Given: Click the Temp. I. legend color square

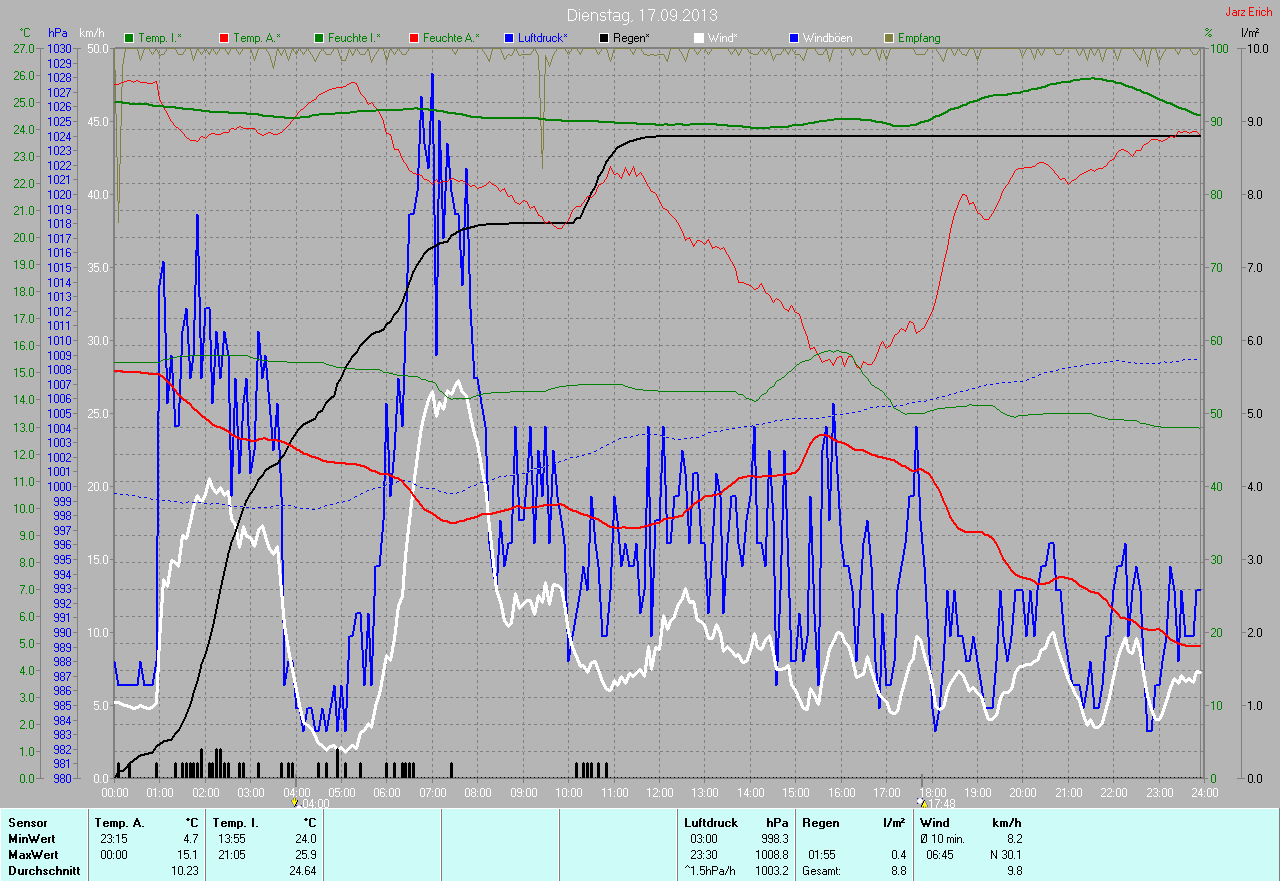Looking at the screenshot, I should (129, 38).
